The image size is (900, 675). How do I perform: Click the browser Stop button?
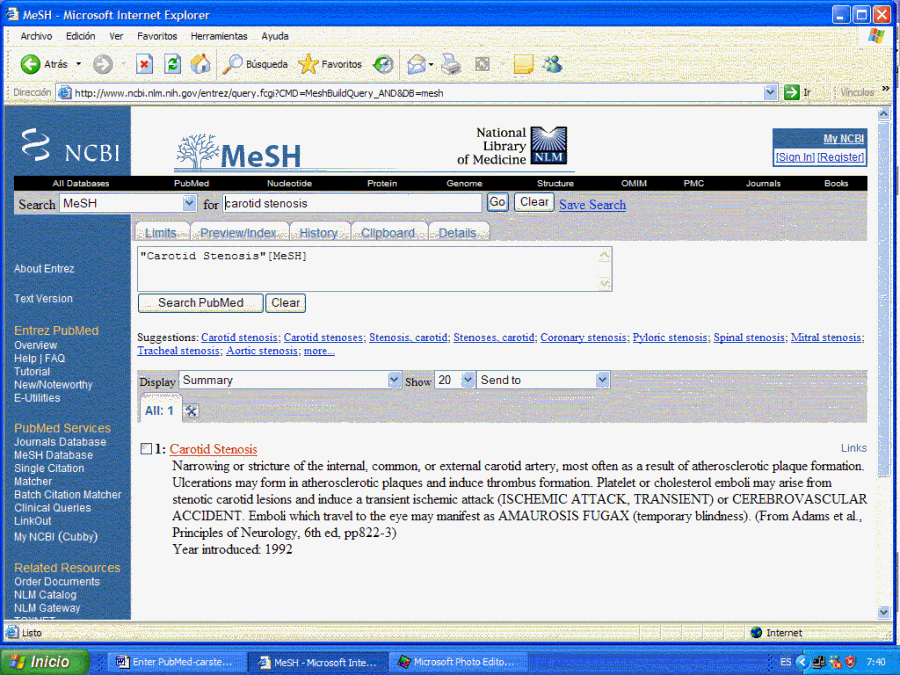tap(144, 64)
